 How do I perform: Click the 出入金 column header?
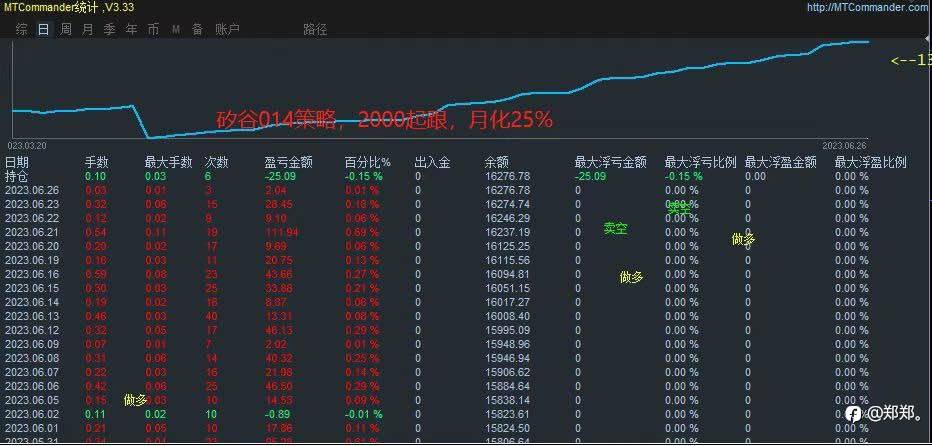coord(432,162)
